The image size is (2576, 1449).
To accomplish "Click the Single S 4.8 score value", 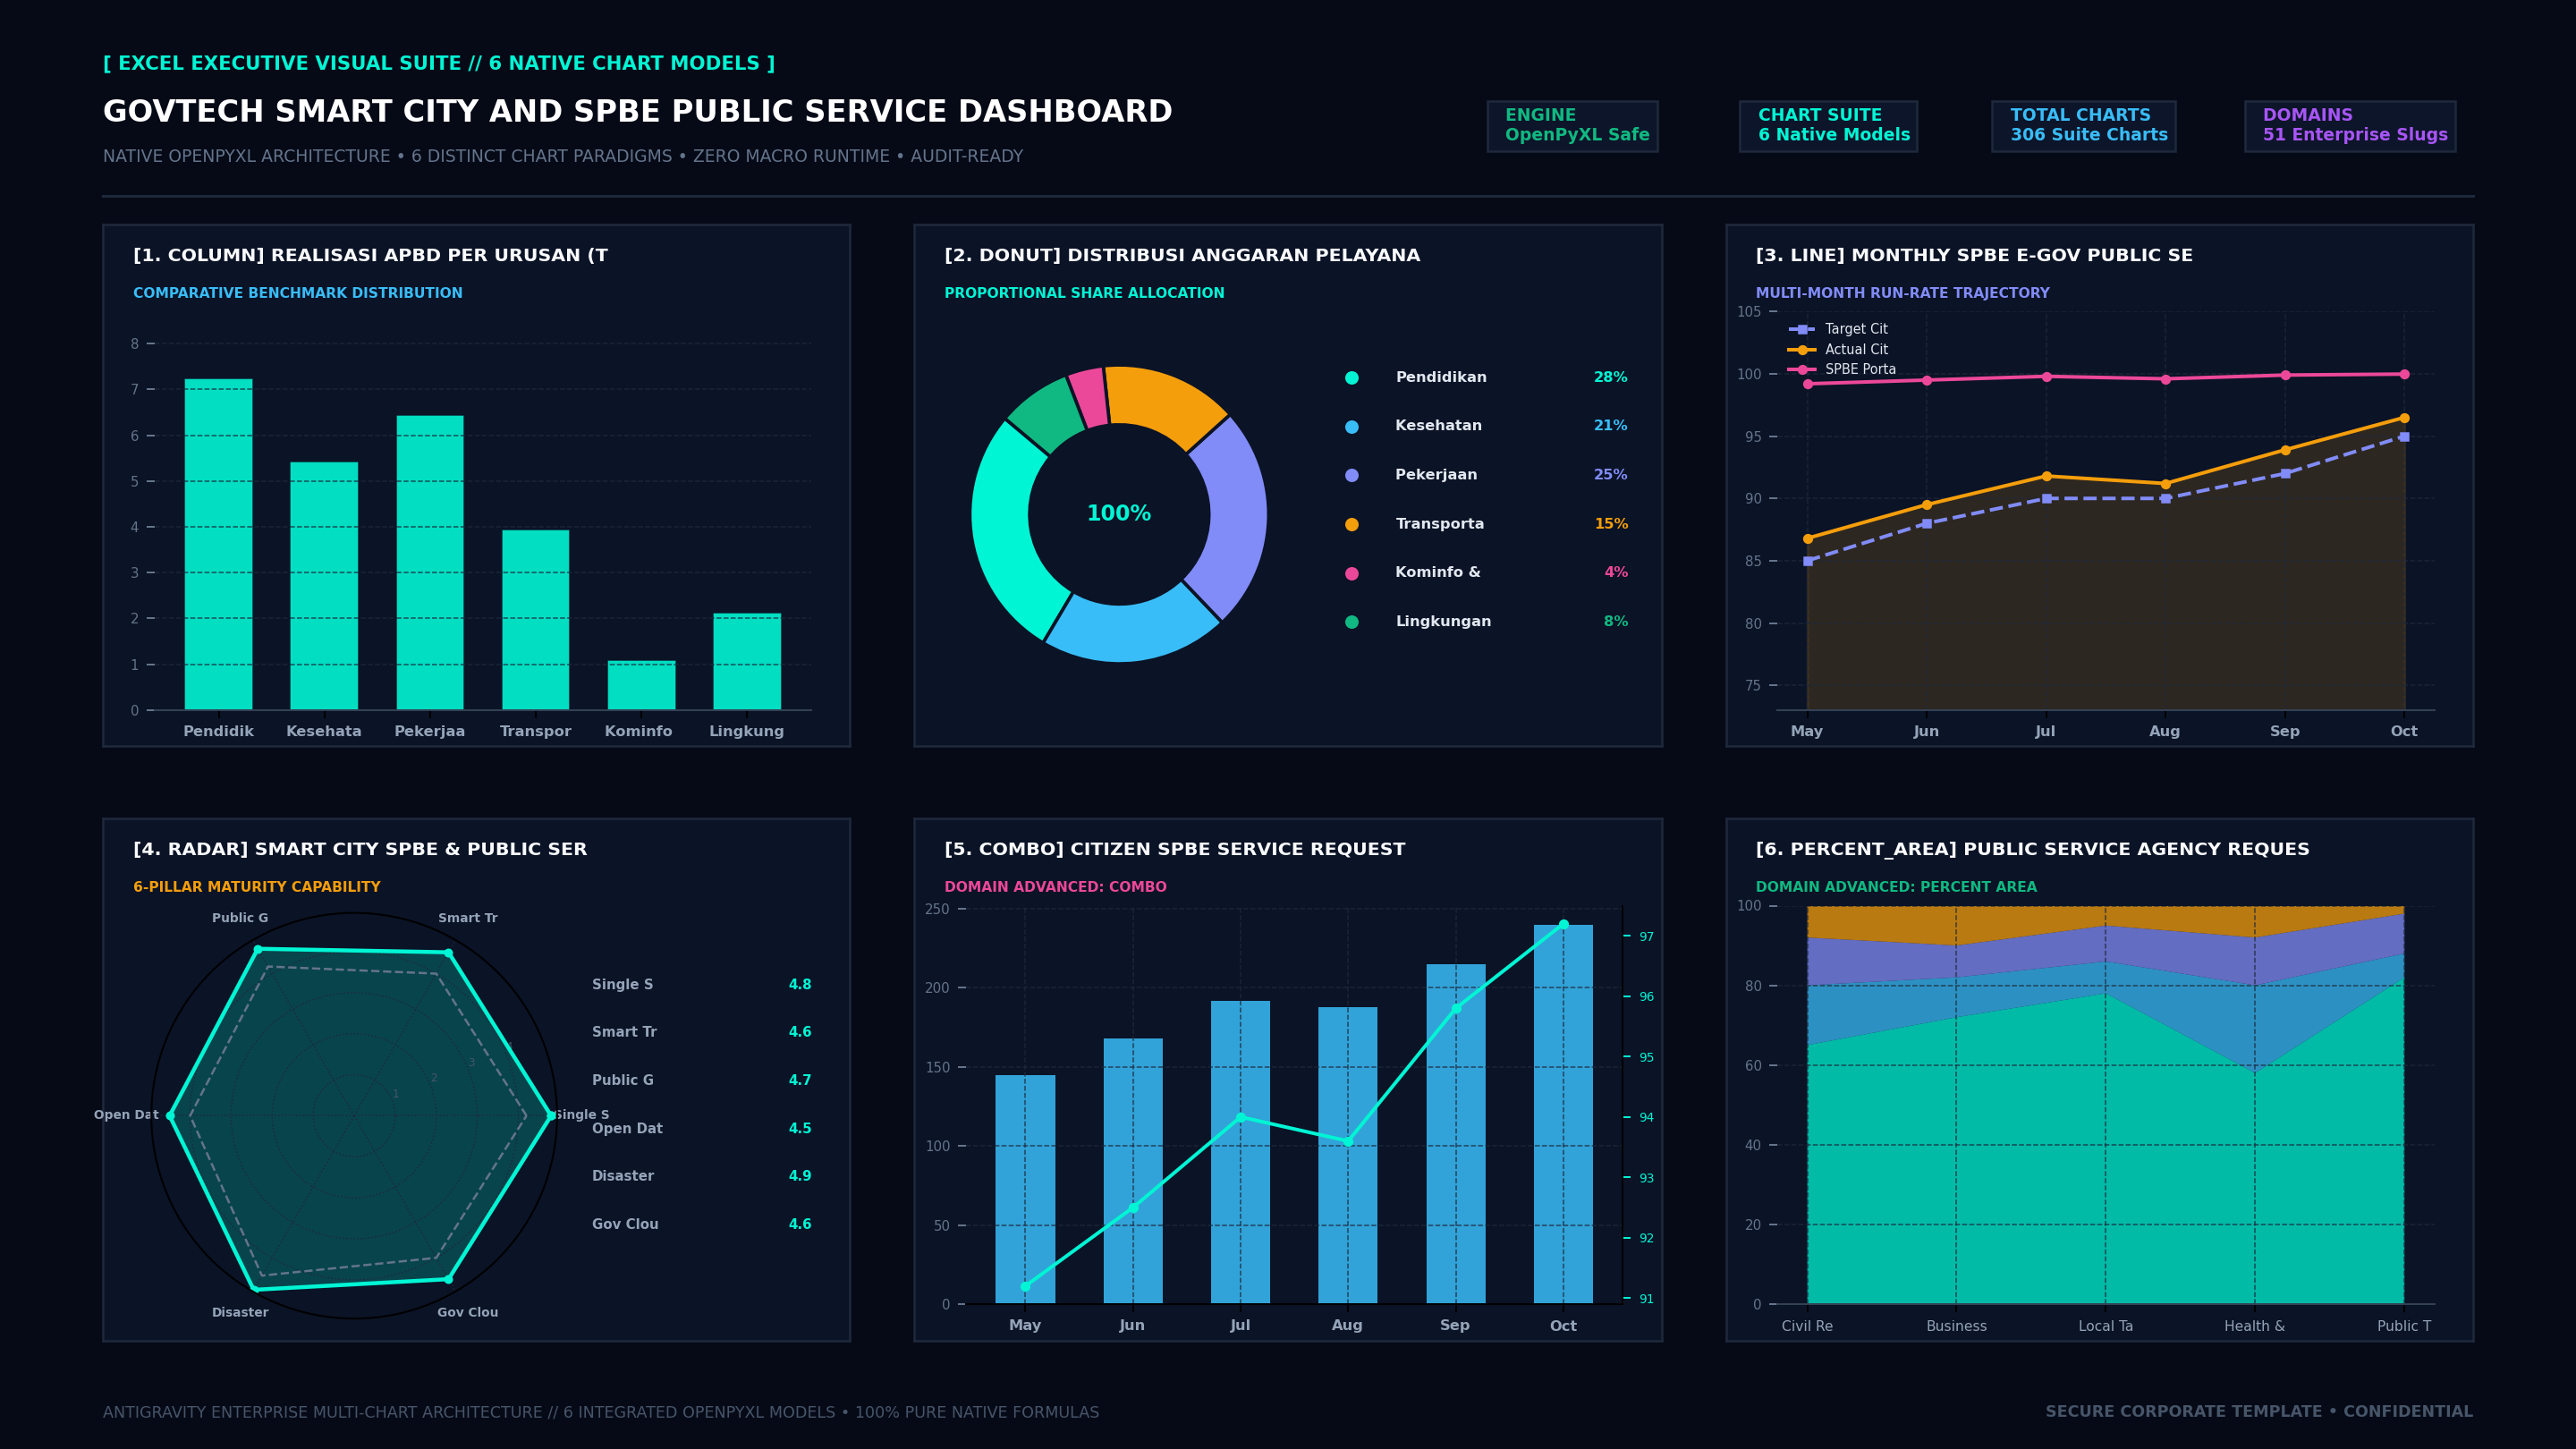I will point(800,985).
